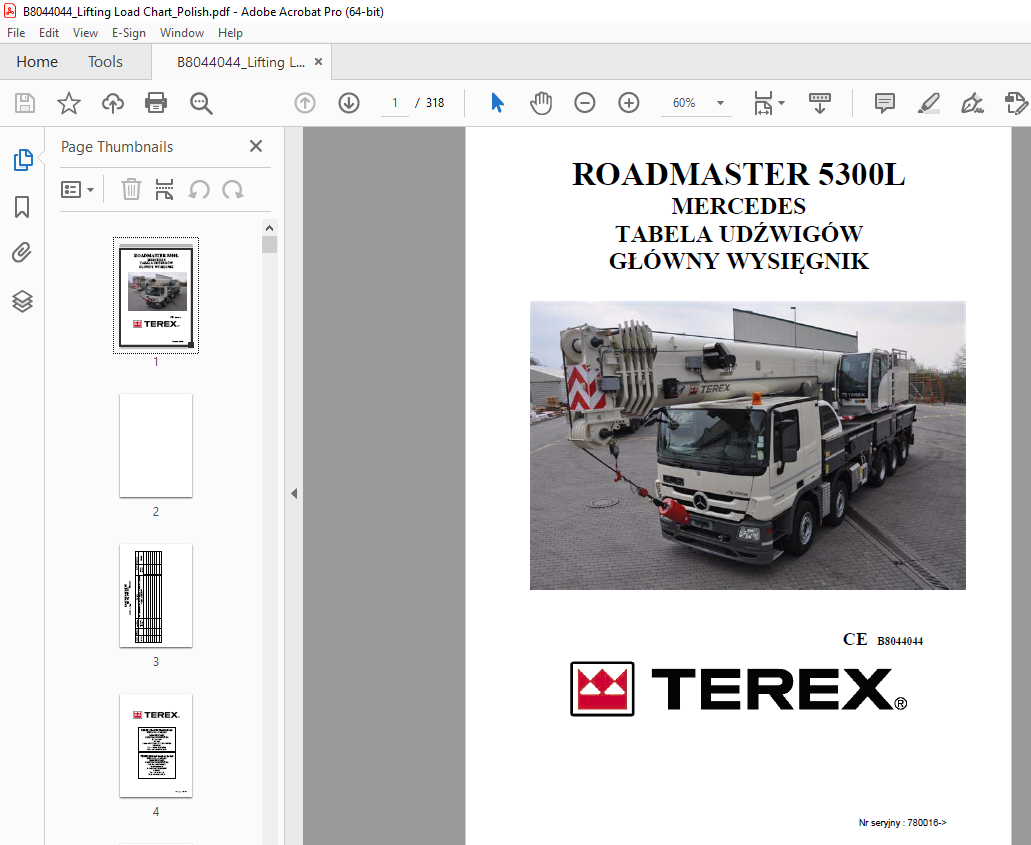Click the scrolling mode icon

[x=819, y=103]
